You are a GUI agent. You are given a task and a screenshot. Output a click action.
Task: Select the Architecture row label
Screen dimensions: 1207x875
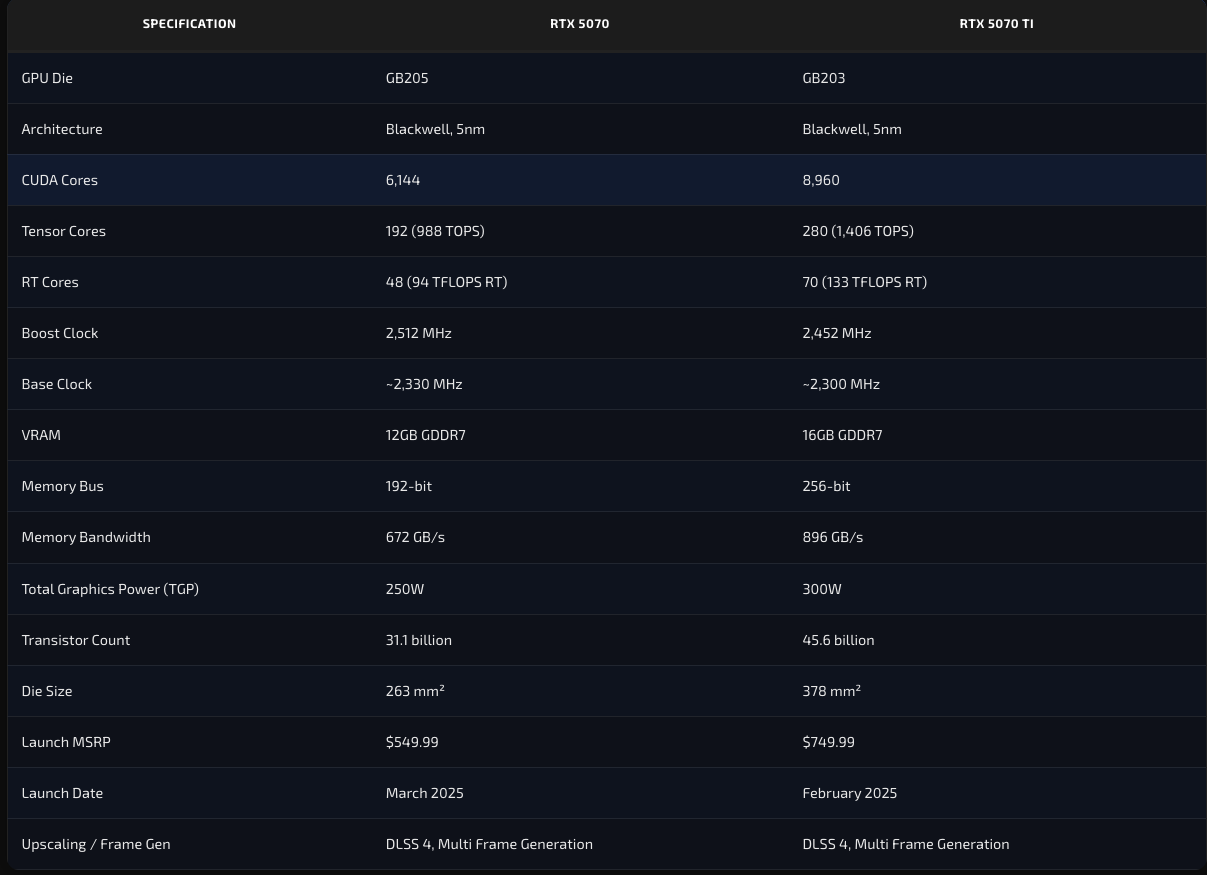pos(62,129)
